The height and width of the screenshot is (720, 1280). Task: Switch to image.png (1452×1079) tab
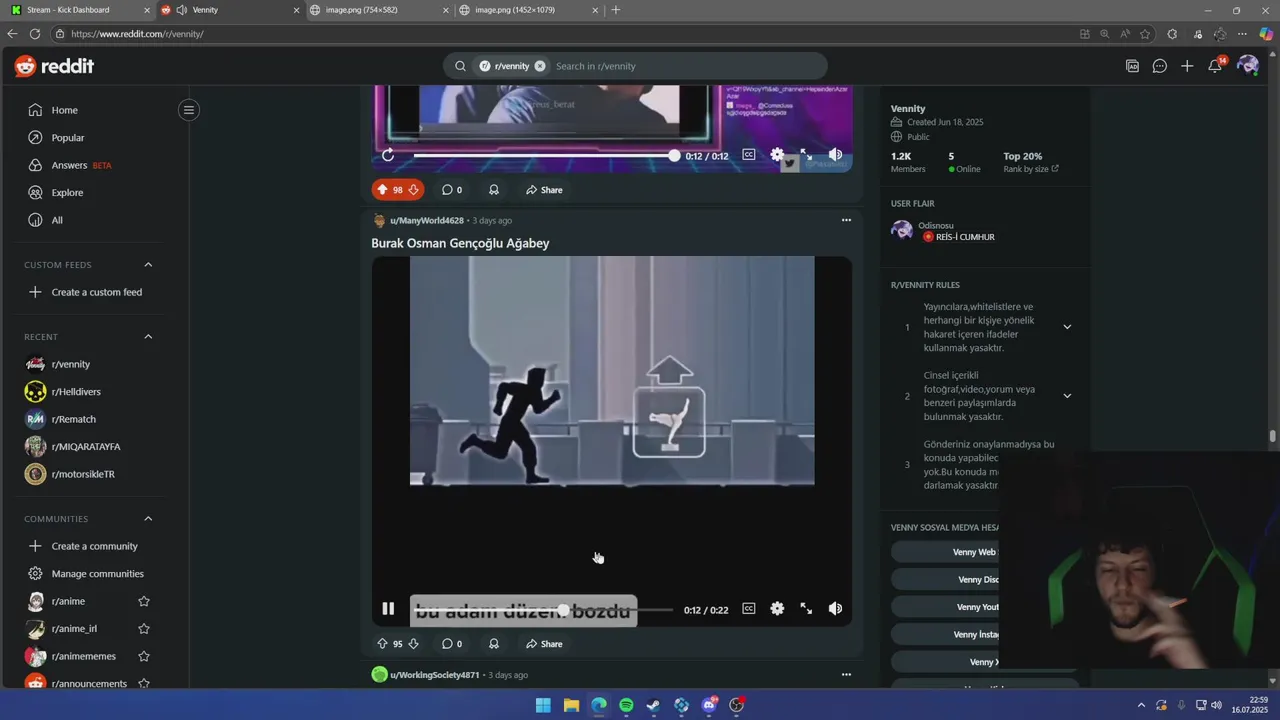click(x=528, y=10)
